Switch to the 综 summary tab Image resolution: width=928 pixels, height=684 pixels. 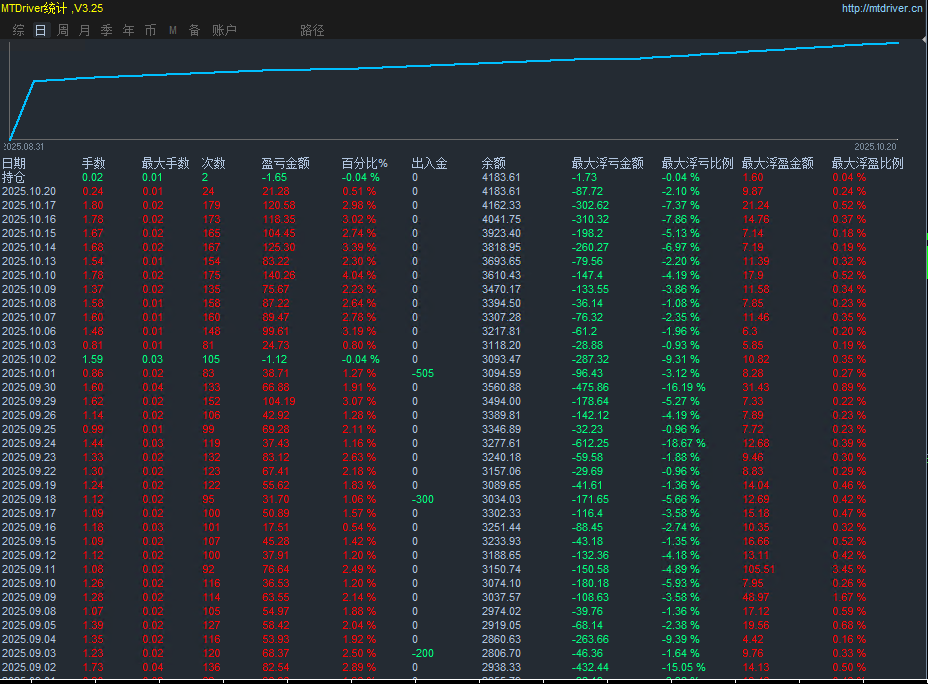coord(18,30)
